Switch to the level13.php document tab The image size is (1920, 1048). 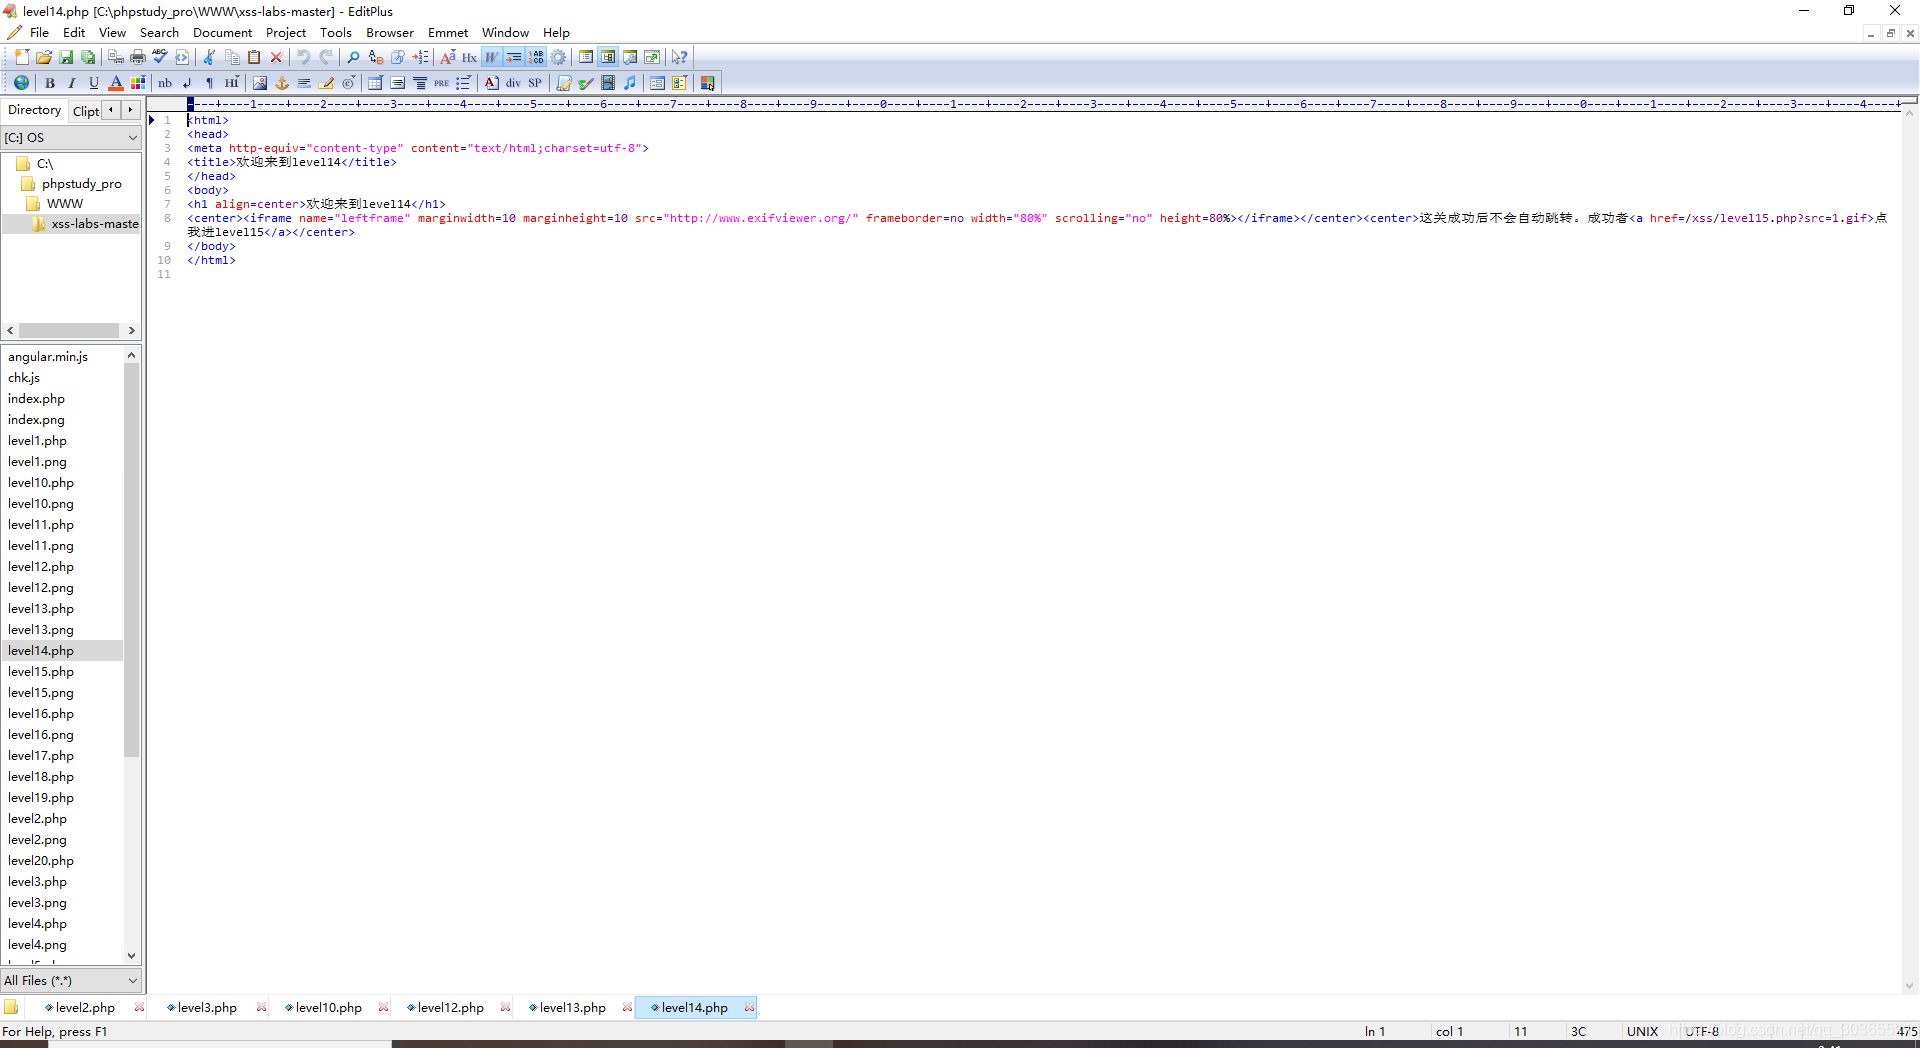coord(572,1008)
